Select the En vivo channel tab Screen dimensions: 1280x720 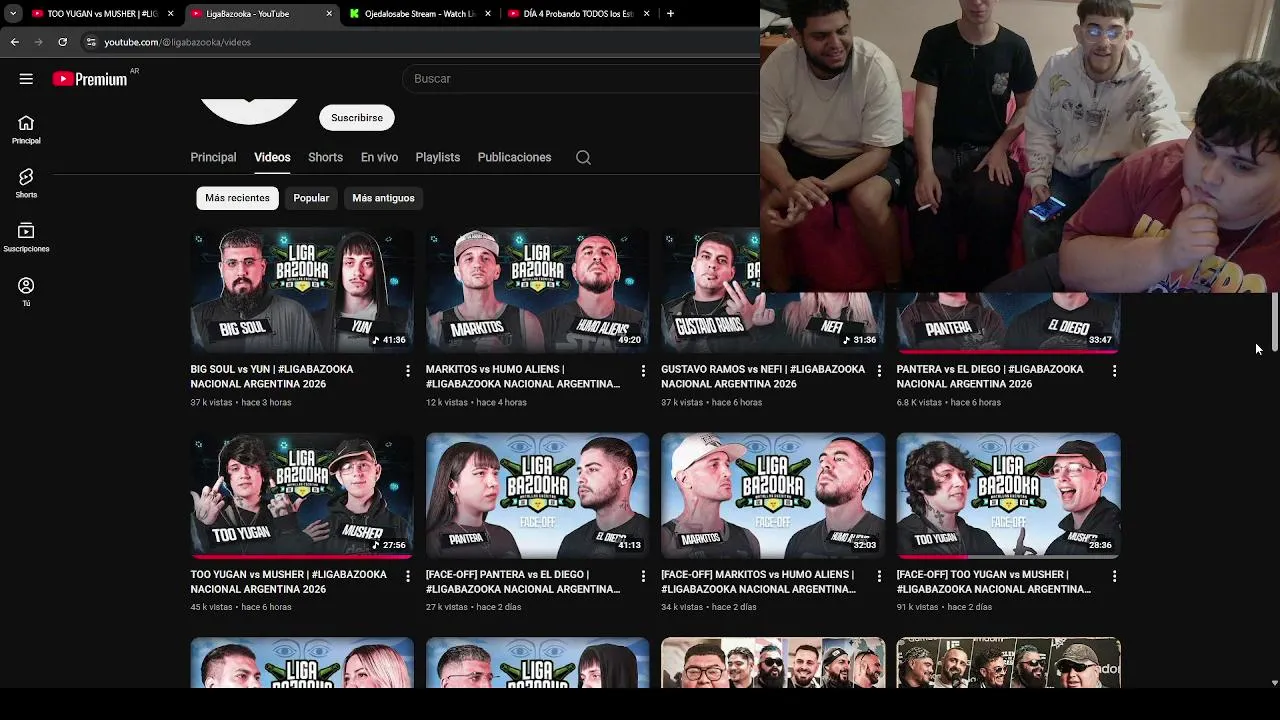(379, 157)
